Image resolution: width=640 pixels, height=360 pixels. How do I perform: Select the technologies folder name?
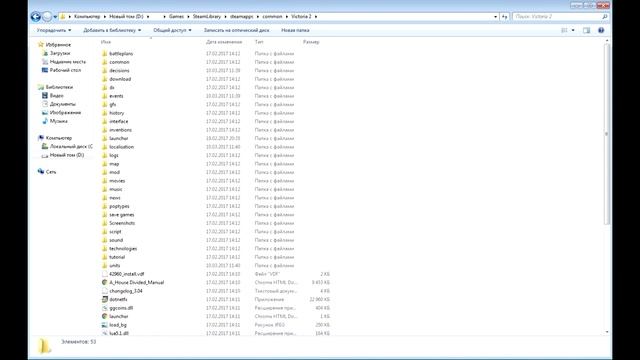click(x=123, y=249)
